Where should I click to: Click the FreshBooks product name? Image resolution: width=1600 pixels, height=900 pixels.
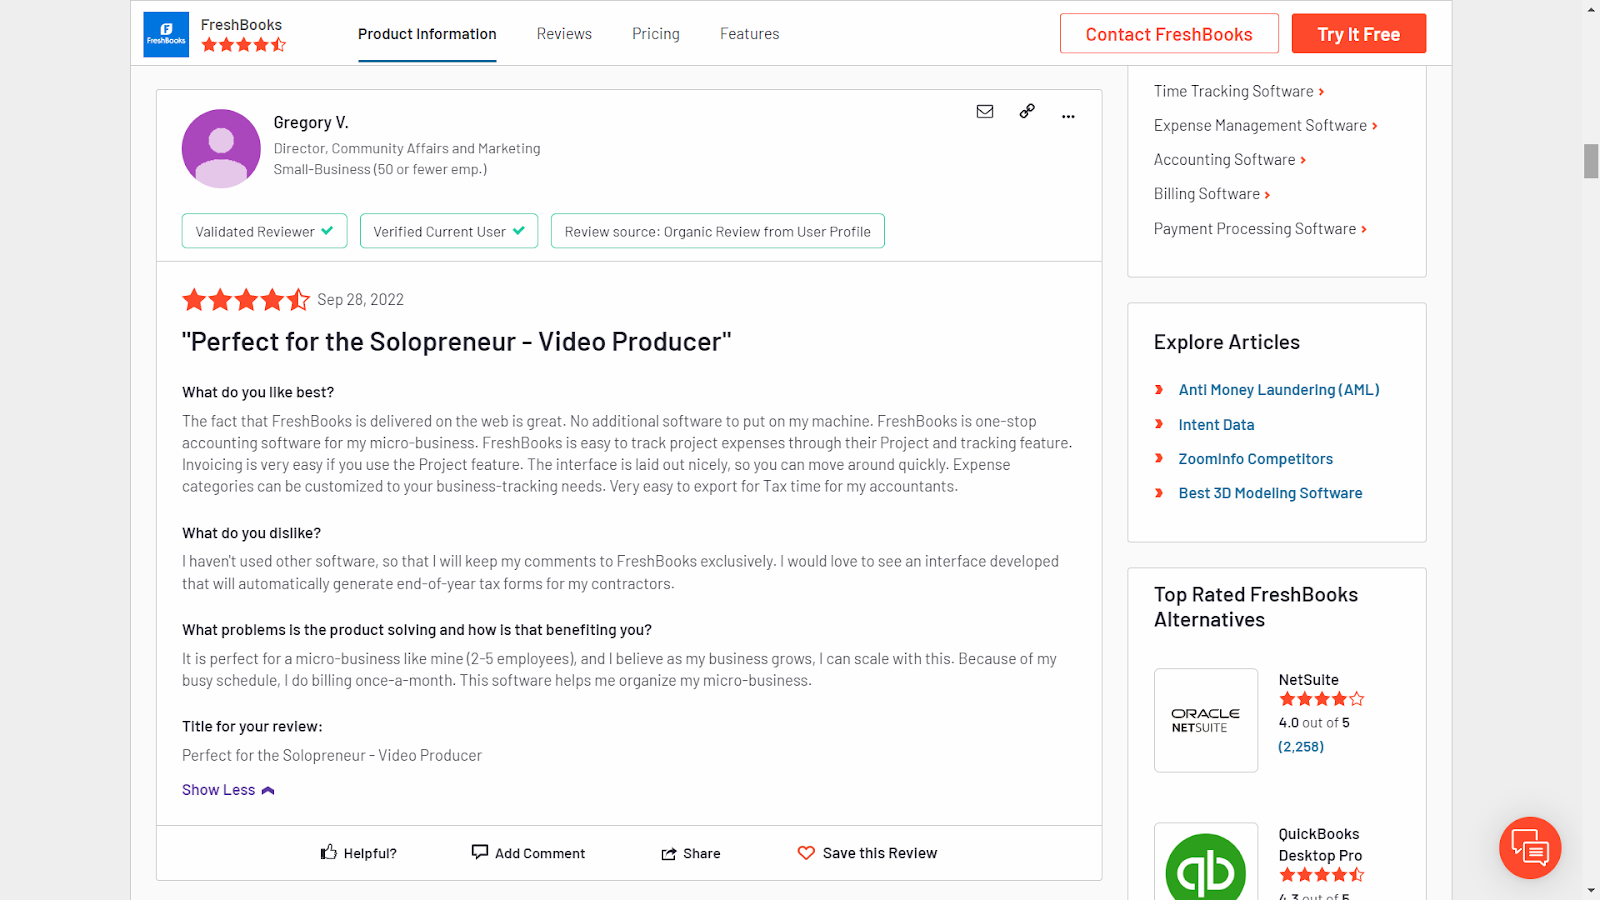pyautogui.click(x=241, y=25)
